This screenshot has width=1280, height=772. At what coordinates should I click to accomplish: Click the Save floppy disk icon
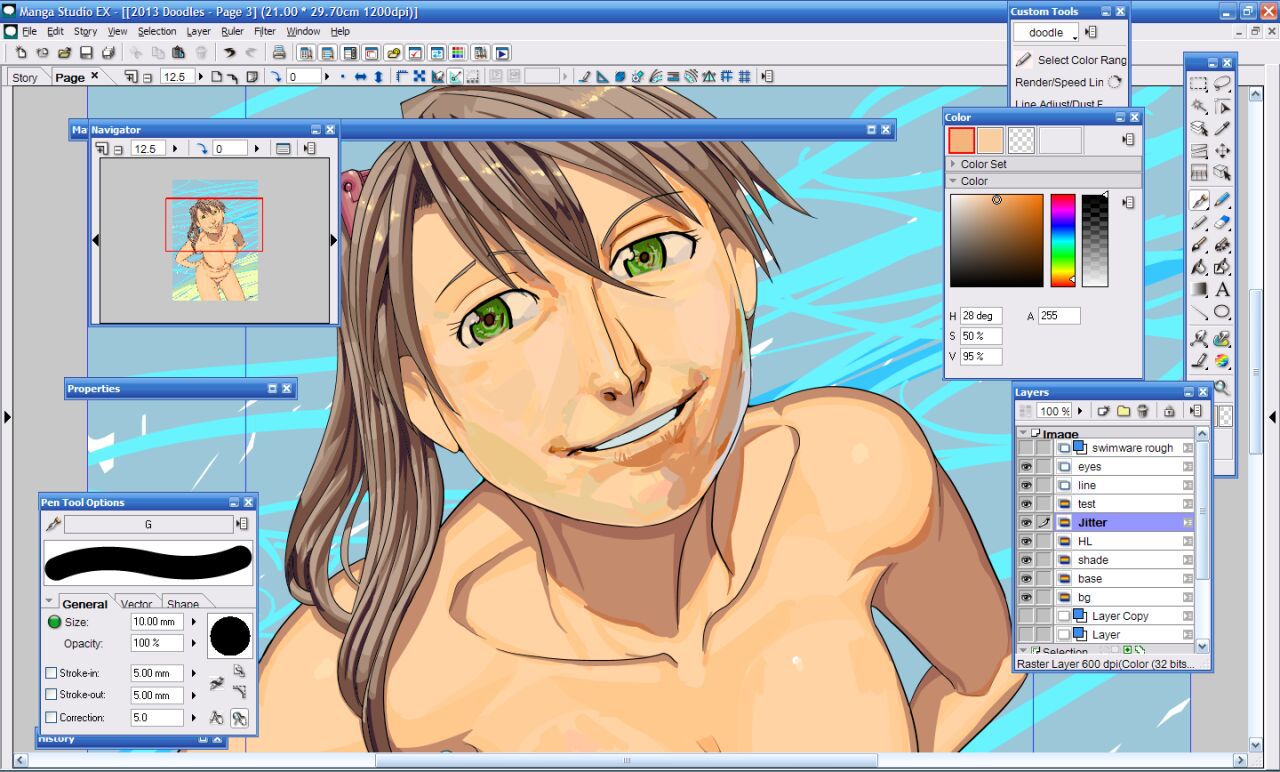pos(86,53)
